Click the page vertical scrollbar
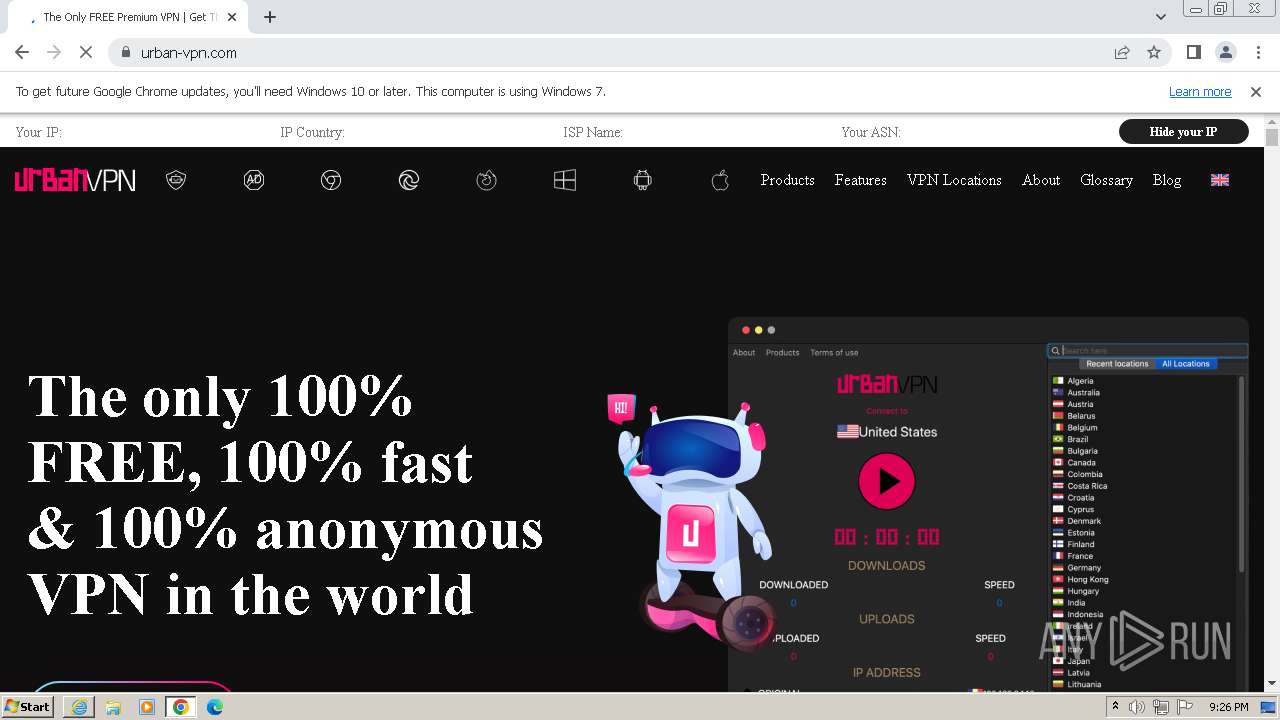 pos(1272,405)
